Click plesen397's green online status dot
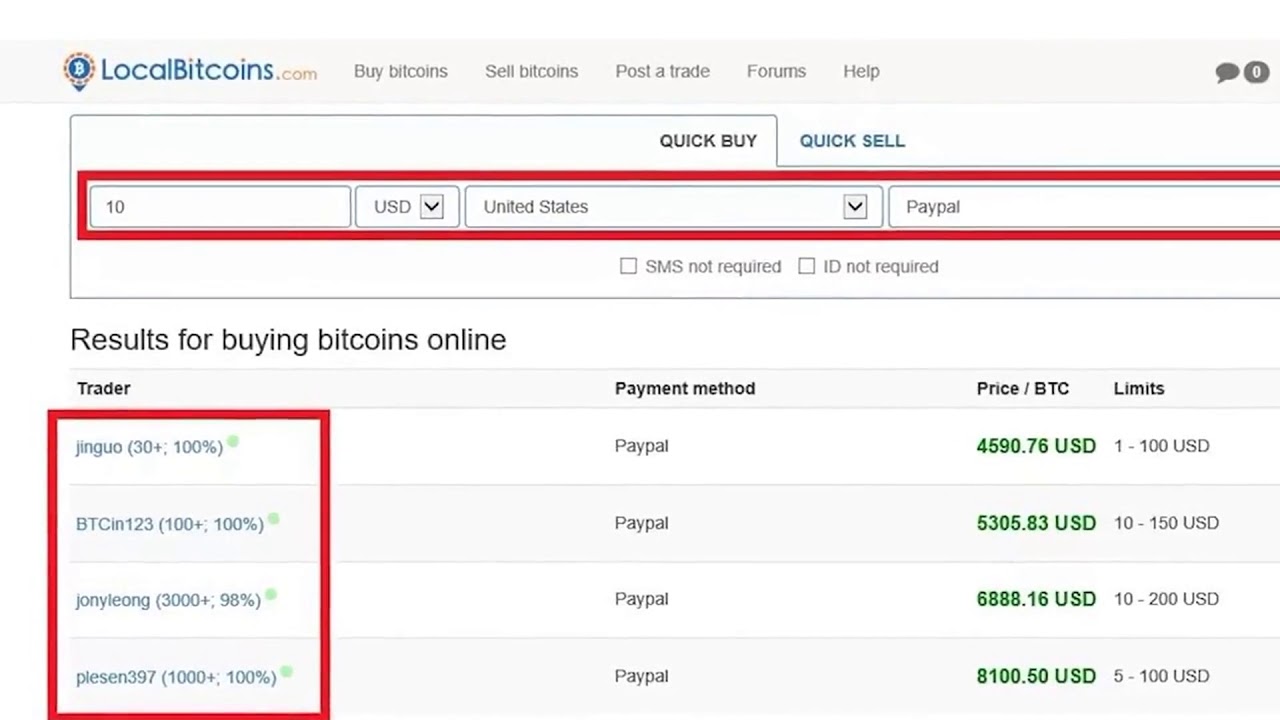Screen dimensions: 1280x720 click(x=286, y=672)
